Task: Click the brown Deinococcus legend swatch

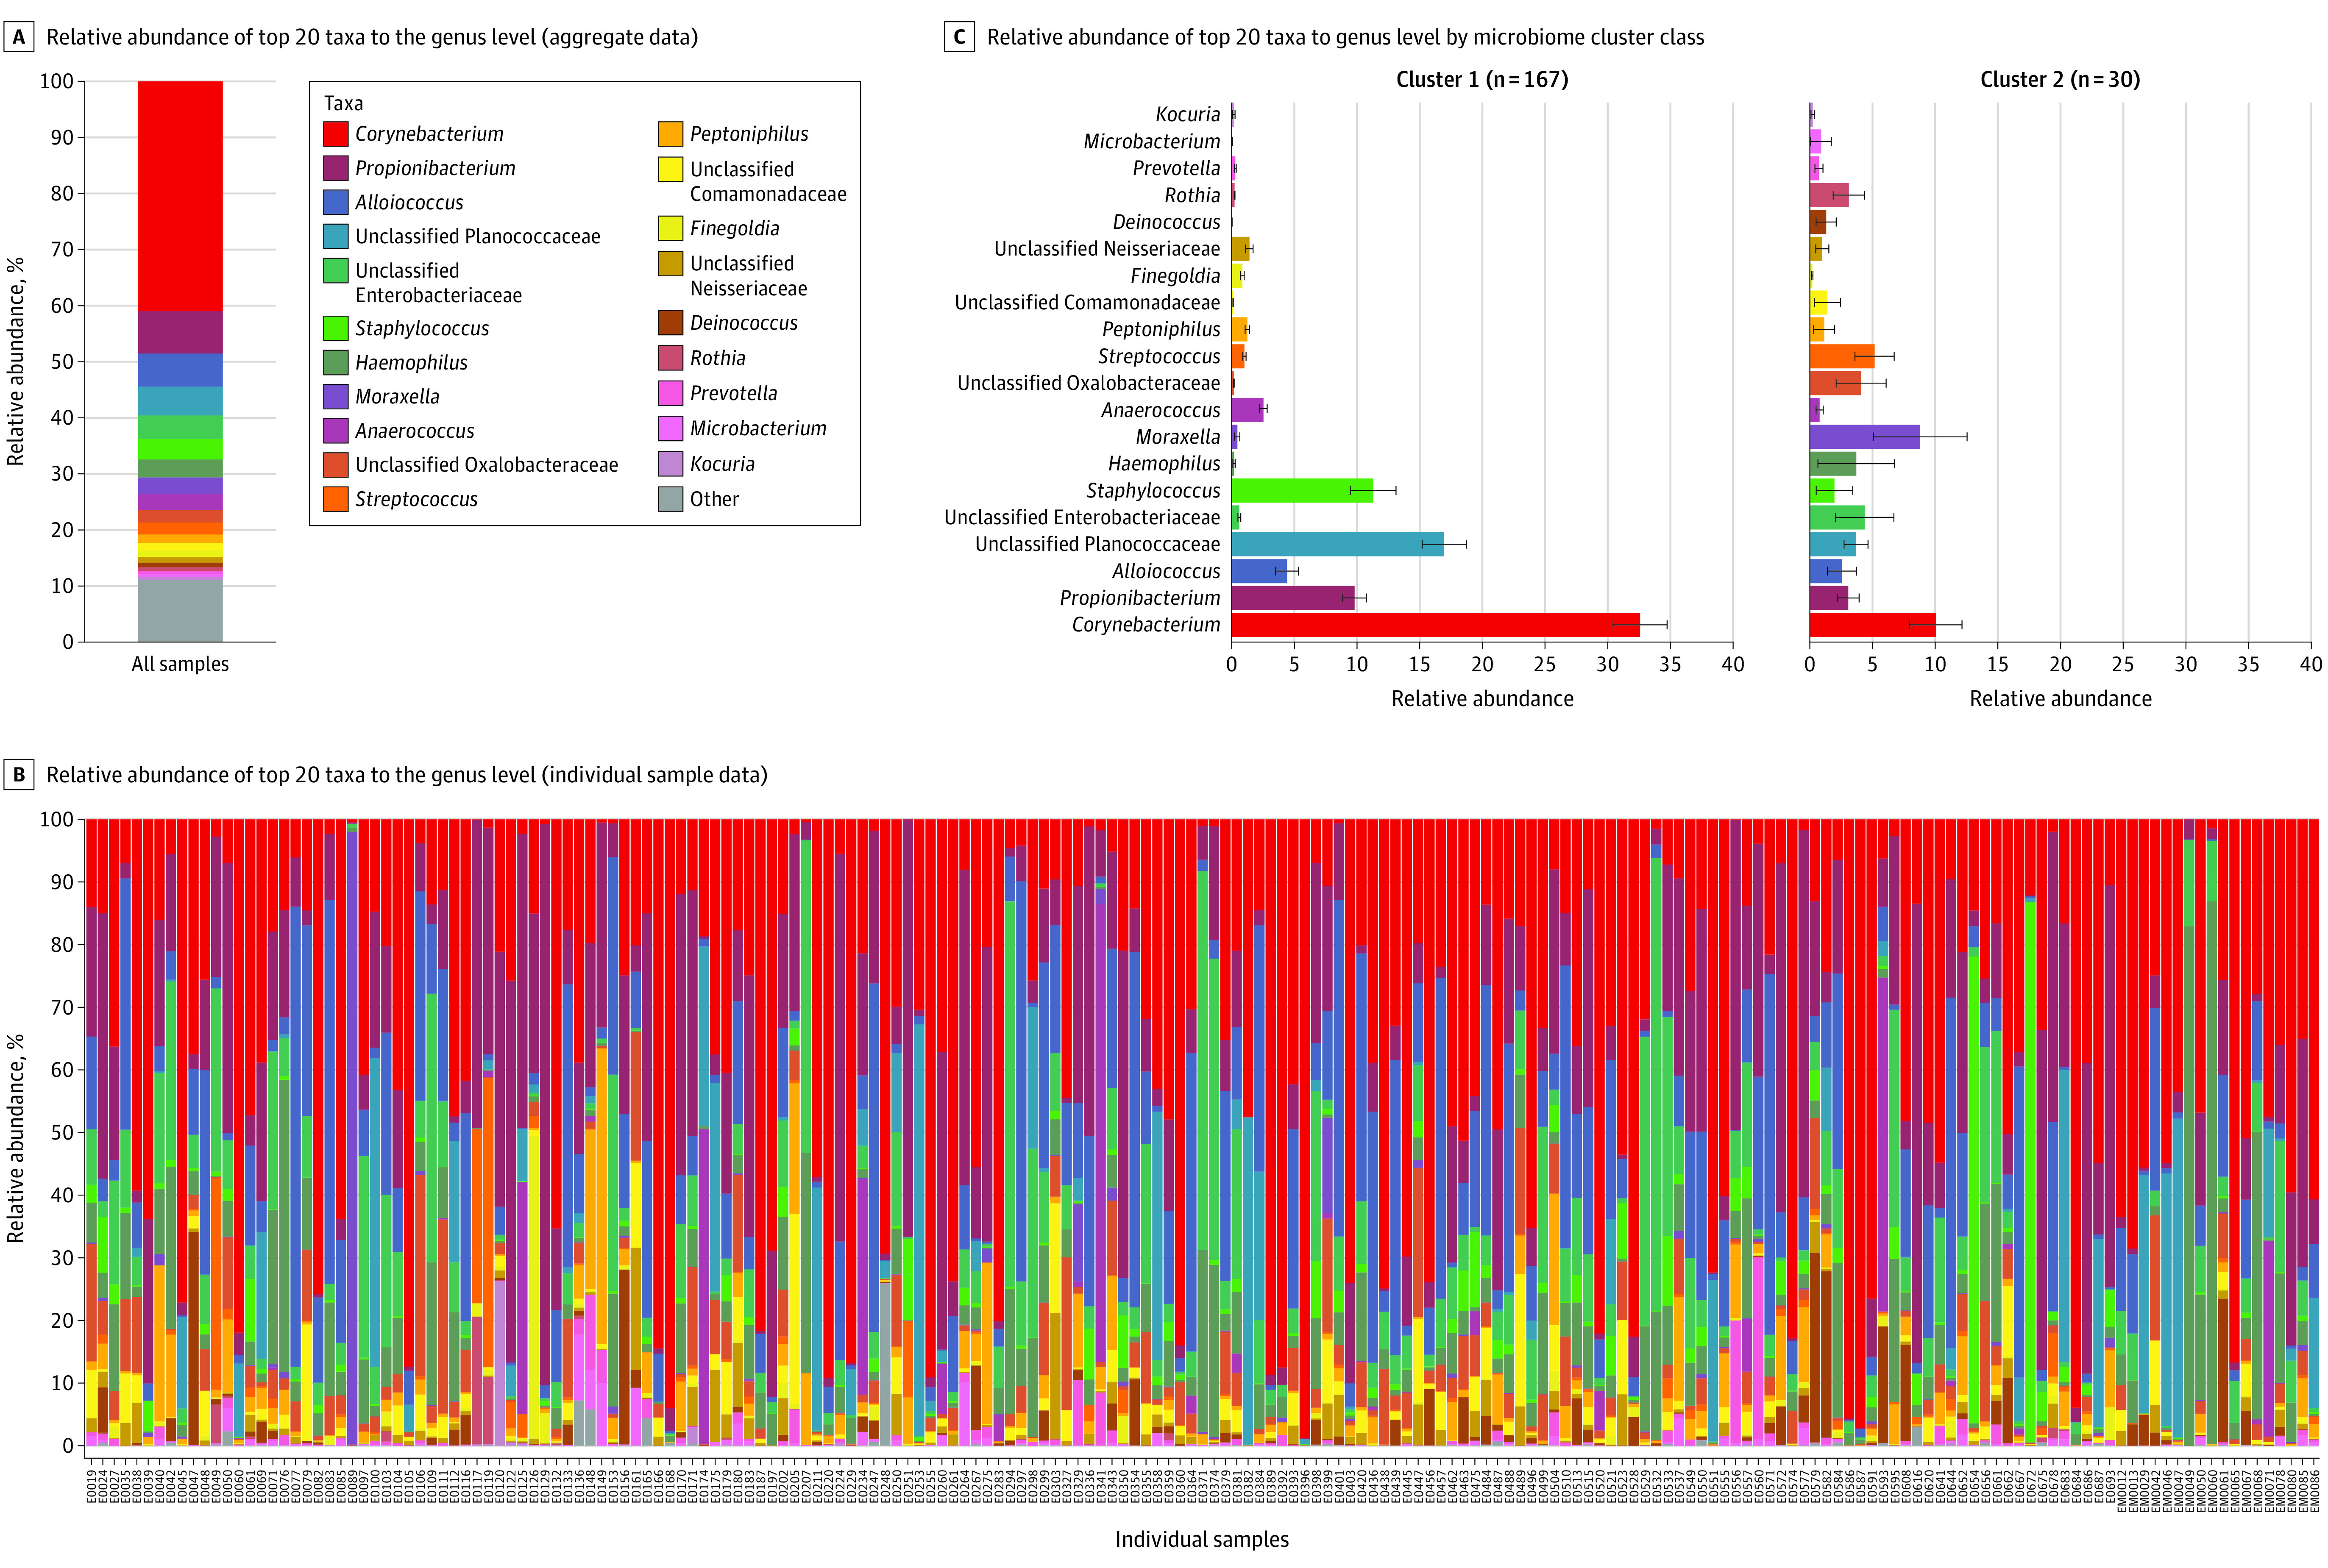Action: pos(671,323)
